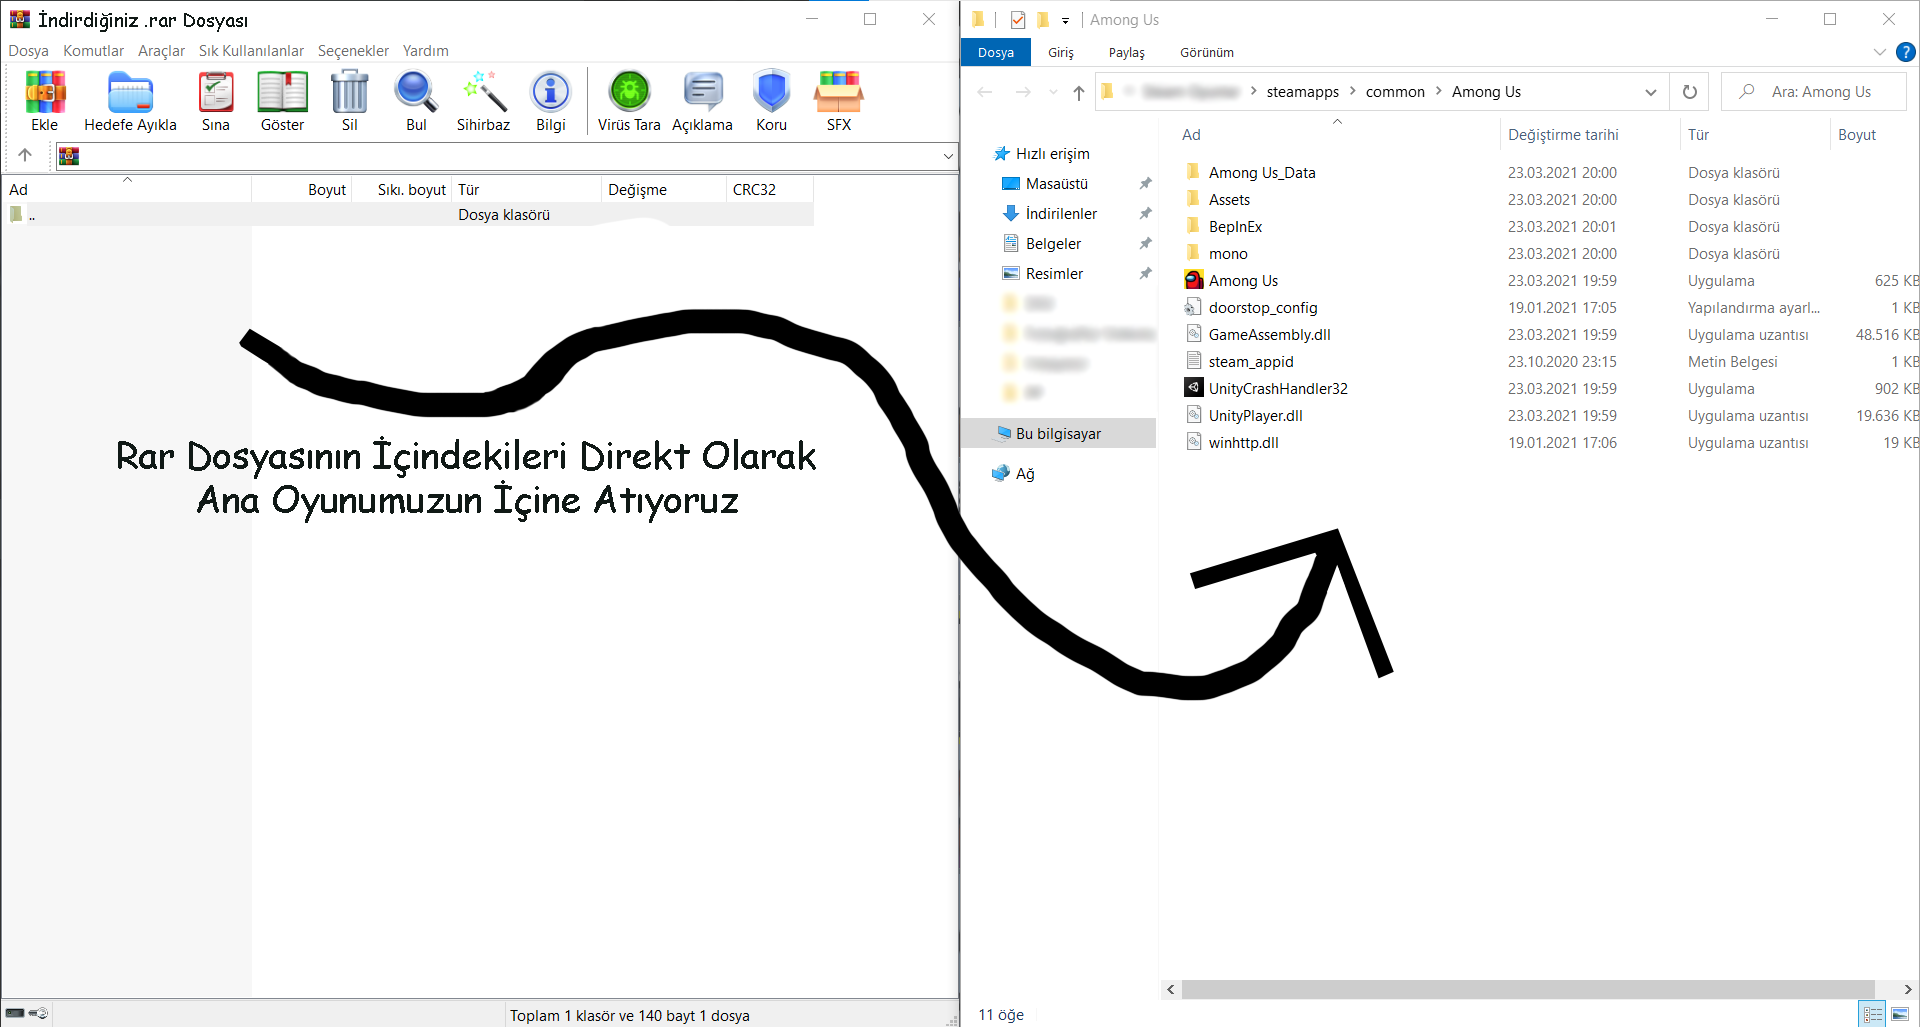Go up one level in WinRAR

tap(25, 155)
